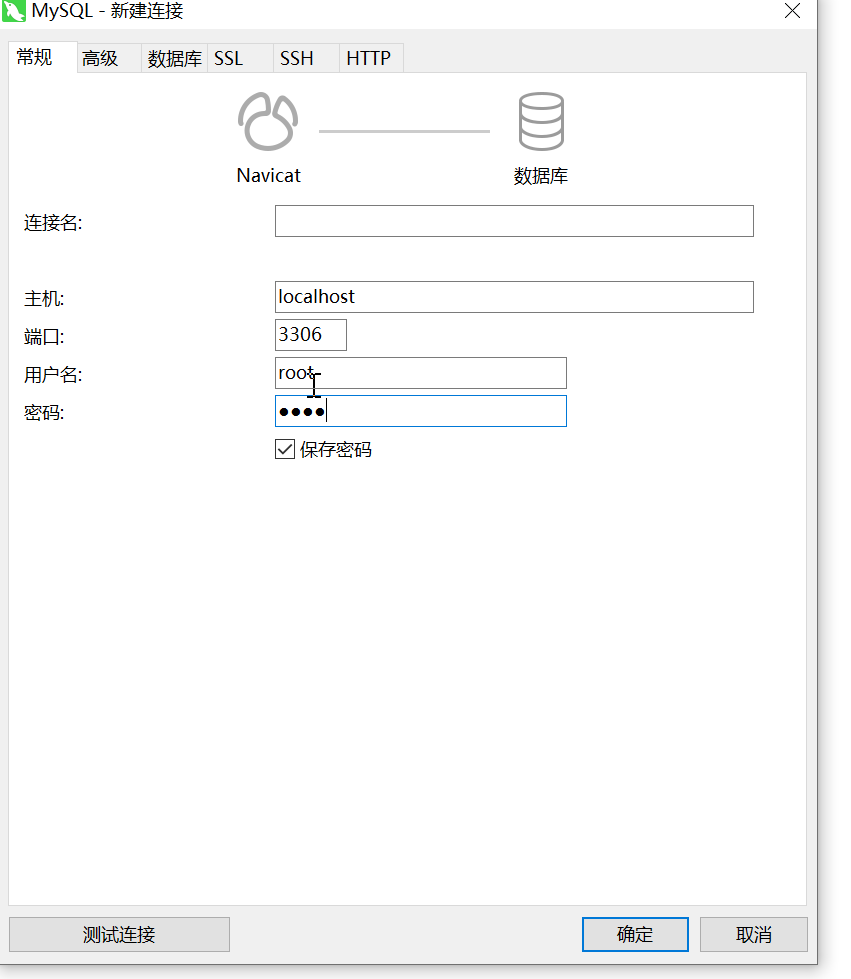Click the 端口 field showing 3306
The height and width of the screenshot is (979, 851).
coord(310,335)
